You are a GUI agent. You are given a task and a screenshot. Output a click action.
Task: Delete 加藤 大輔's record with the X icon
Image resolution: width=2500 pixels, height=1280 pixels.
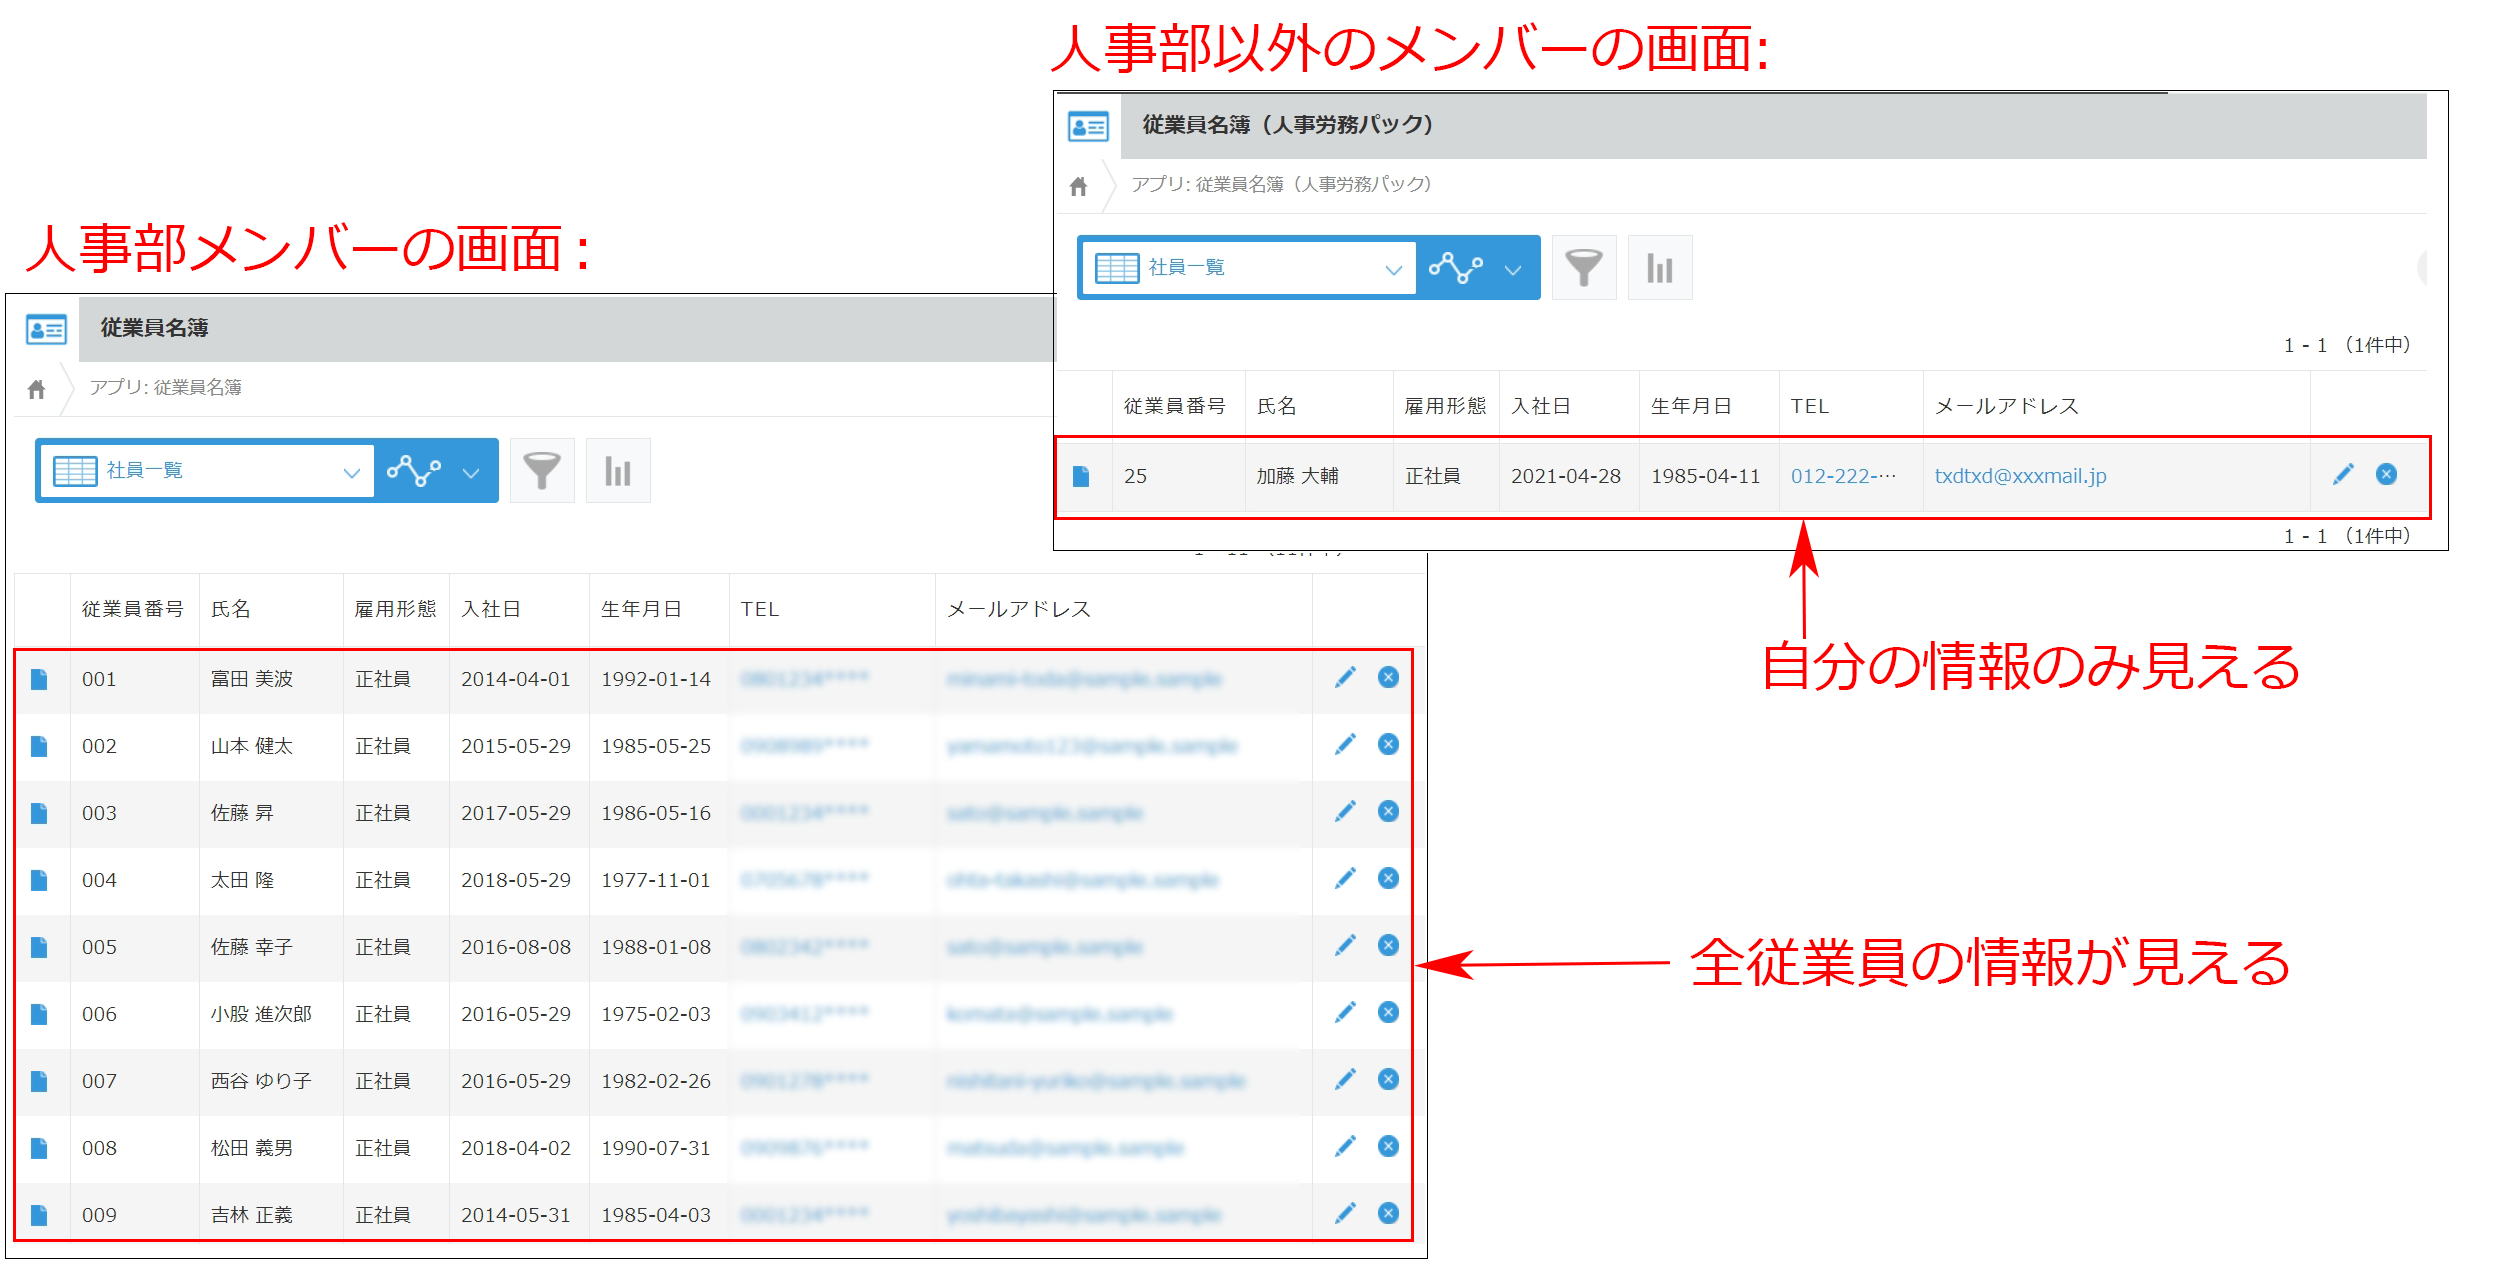click(2386, 475)
